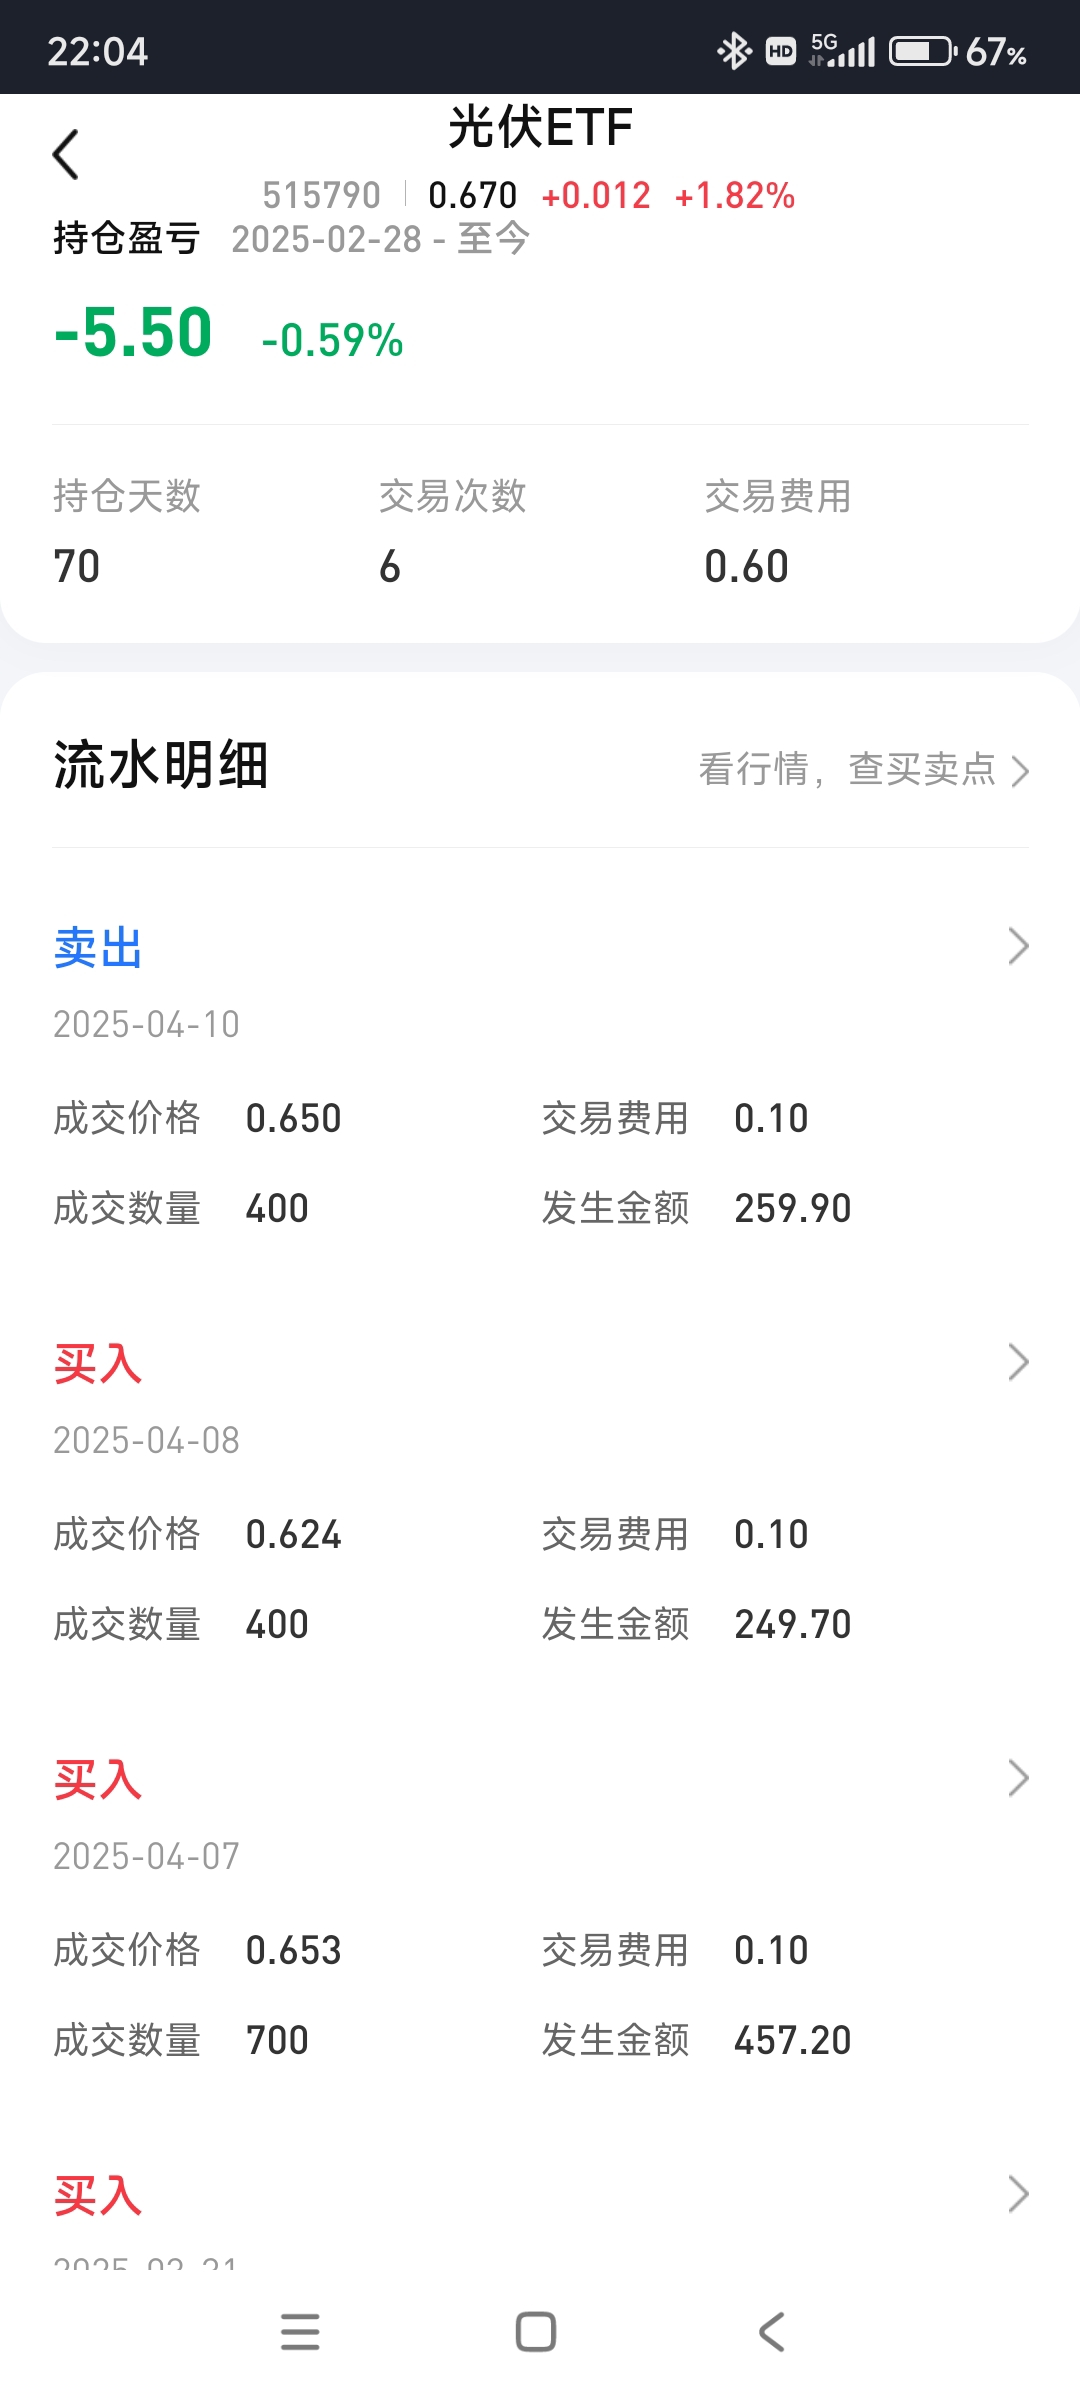Expand the 2025-04-10 sell record chevron
Viewport: 1080px width, 2400px height.
1019,946
